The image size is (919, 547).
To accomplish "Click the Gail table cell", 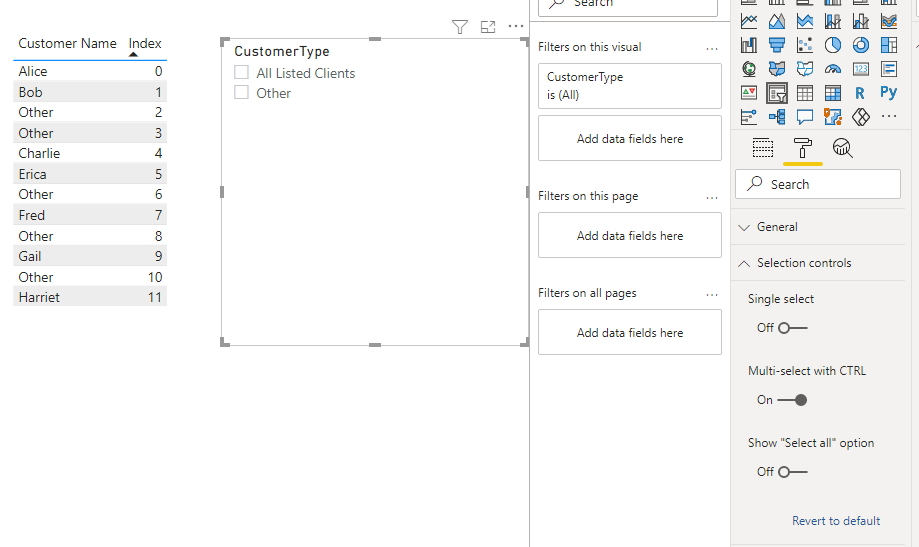I will coord(30,256).
